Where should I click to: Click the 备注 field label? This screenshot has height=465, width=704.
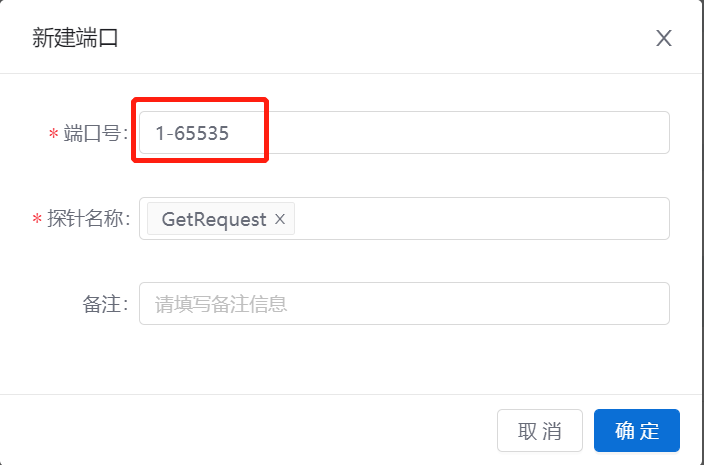pos(105,304)
